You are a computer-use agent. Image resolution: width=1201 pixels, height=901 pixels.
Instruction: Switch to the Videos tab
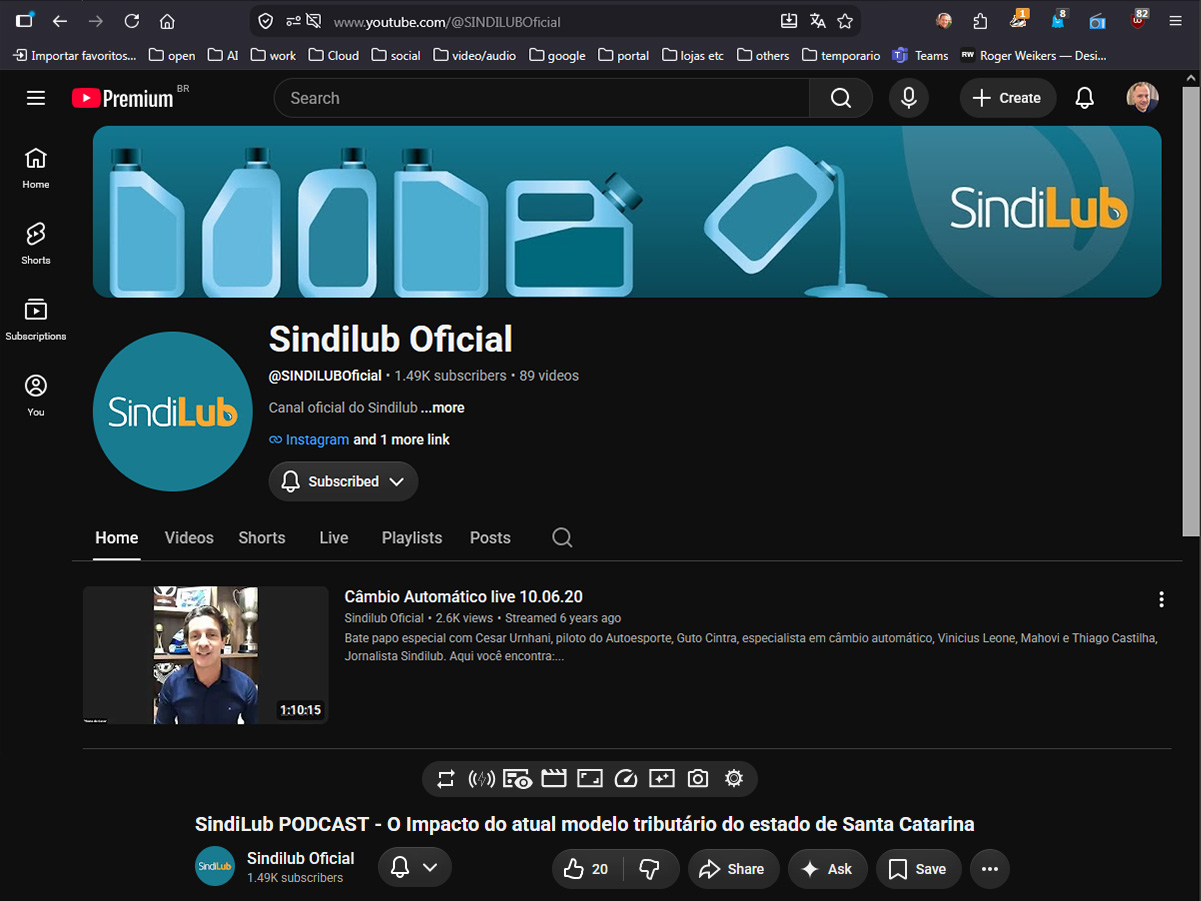tap(189, 538)
